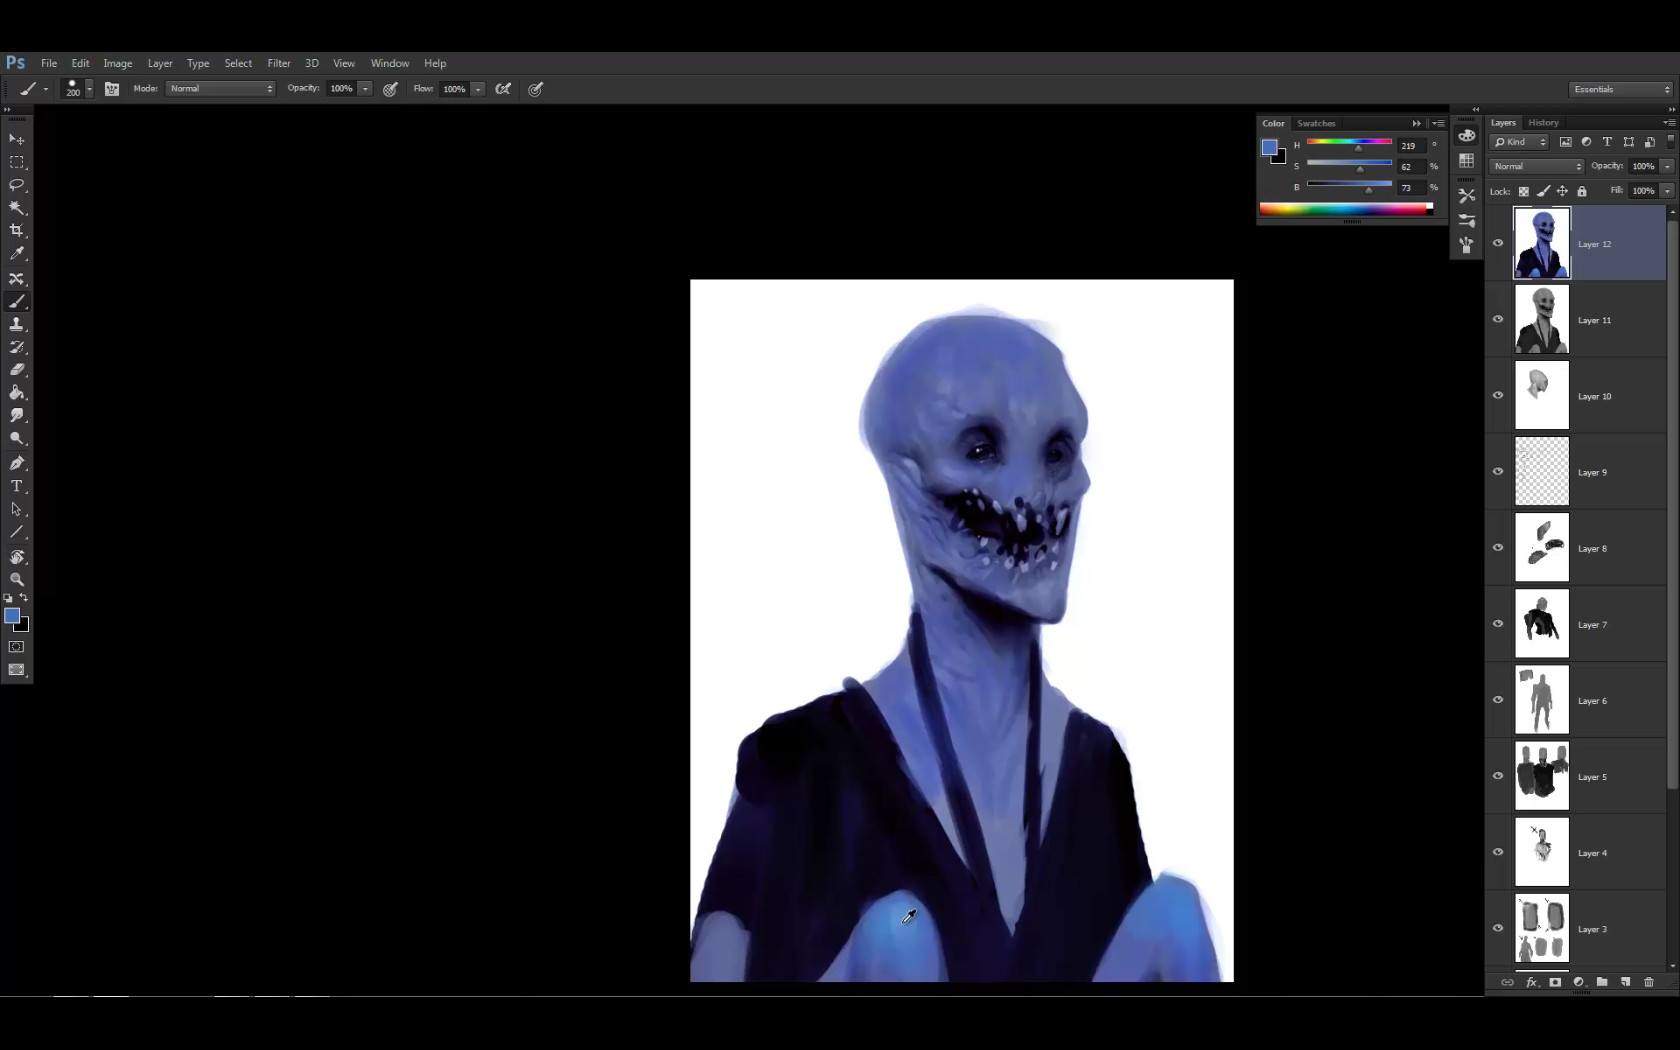Hide Layer 8 using its eye icon
The height and width of the screenshot is (1050, 1680).
(x=1498, y=547)
